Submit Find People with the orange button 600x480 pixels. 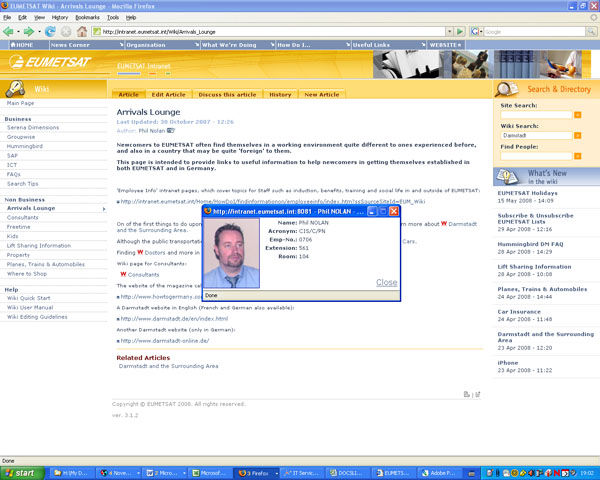point(577,156)
